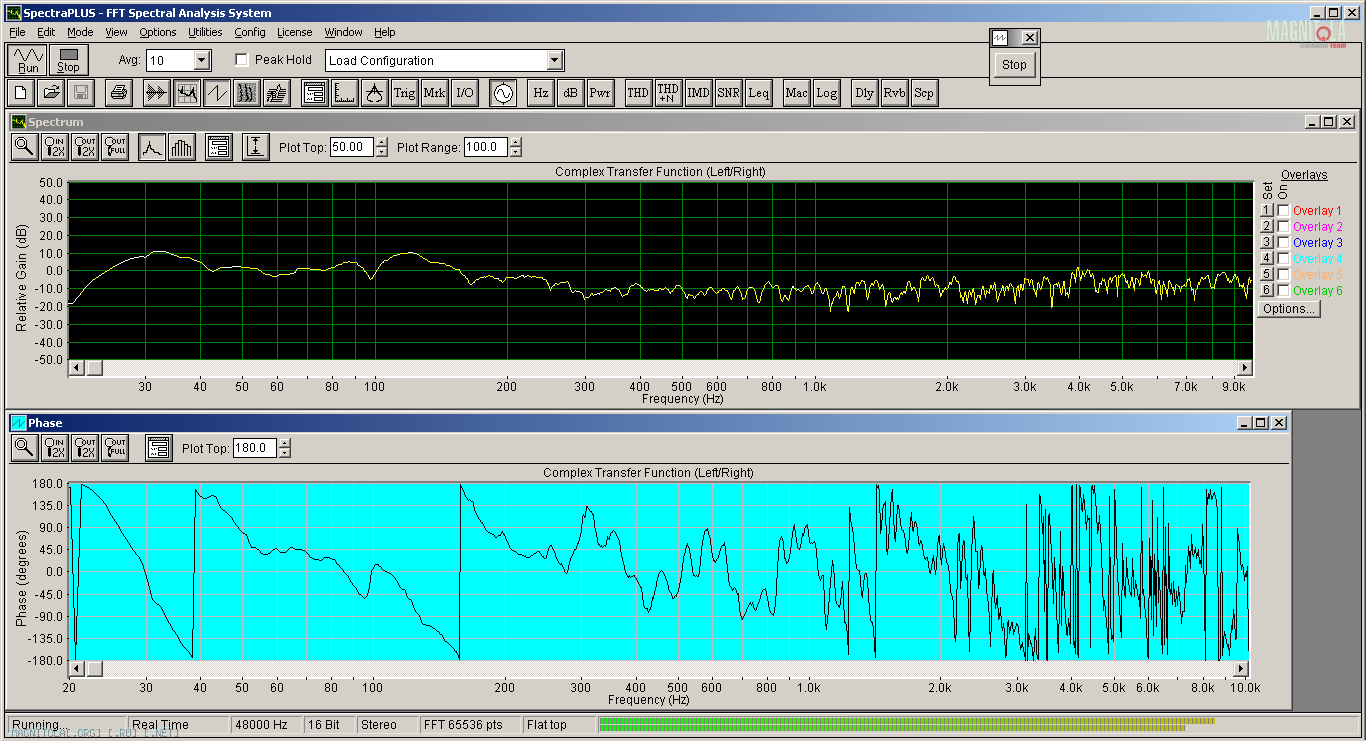Open the Leq utility button
This screenshot has height=742, width=1366.
759,93
